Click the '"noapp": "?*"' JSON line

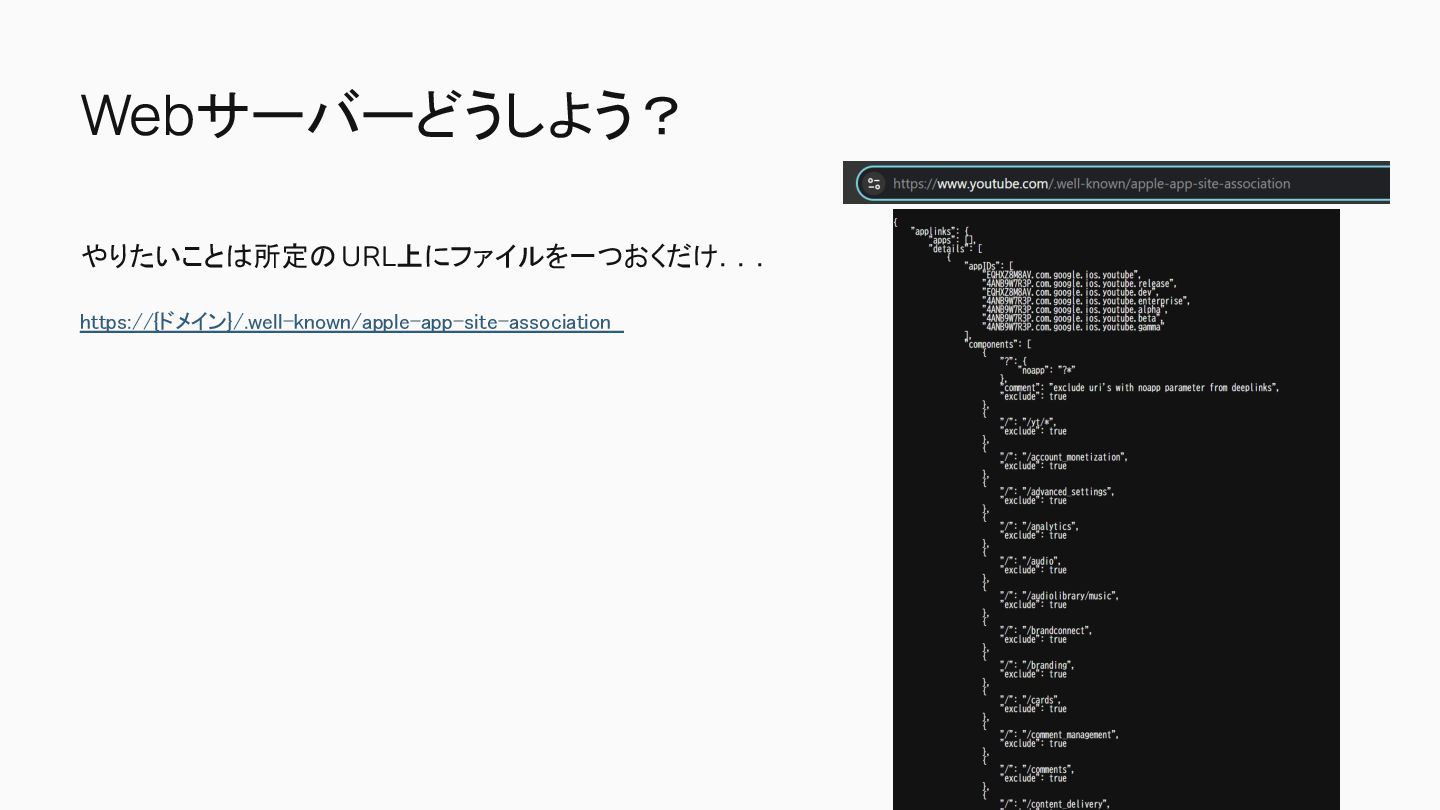click(1046, 370)
